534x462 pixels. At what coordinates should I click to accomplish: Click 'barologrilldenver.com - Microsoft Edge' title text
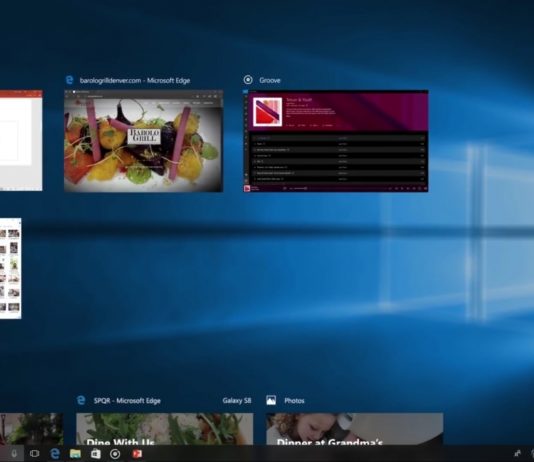(135, 80)
